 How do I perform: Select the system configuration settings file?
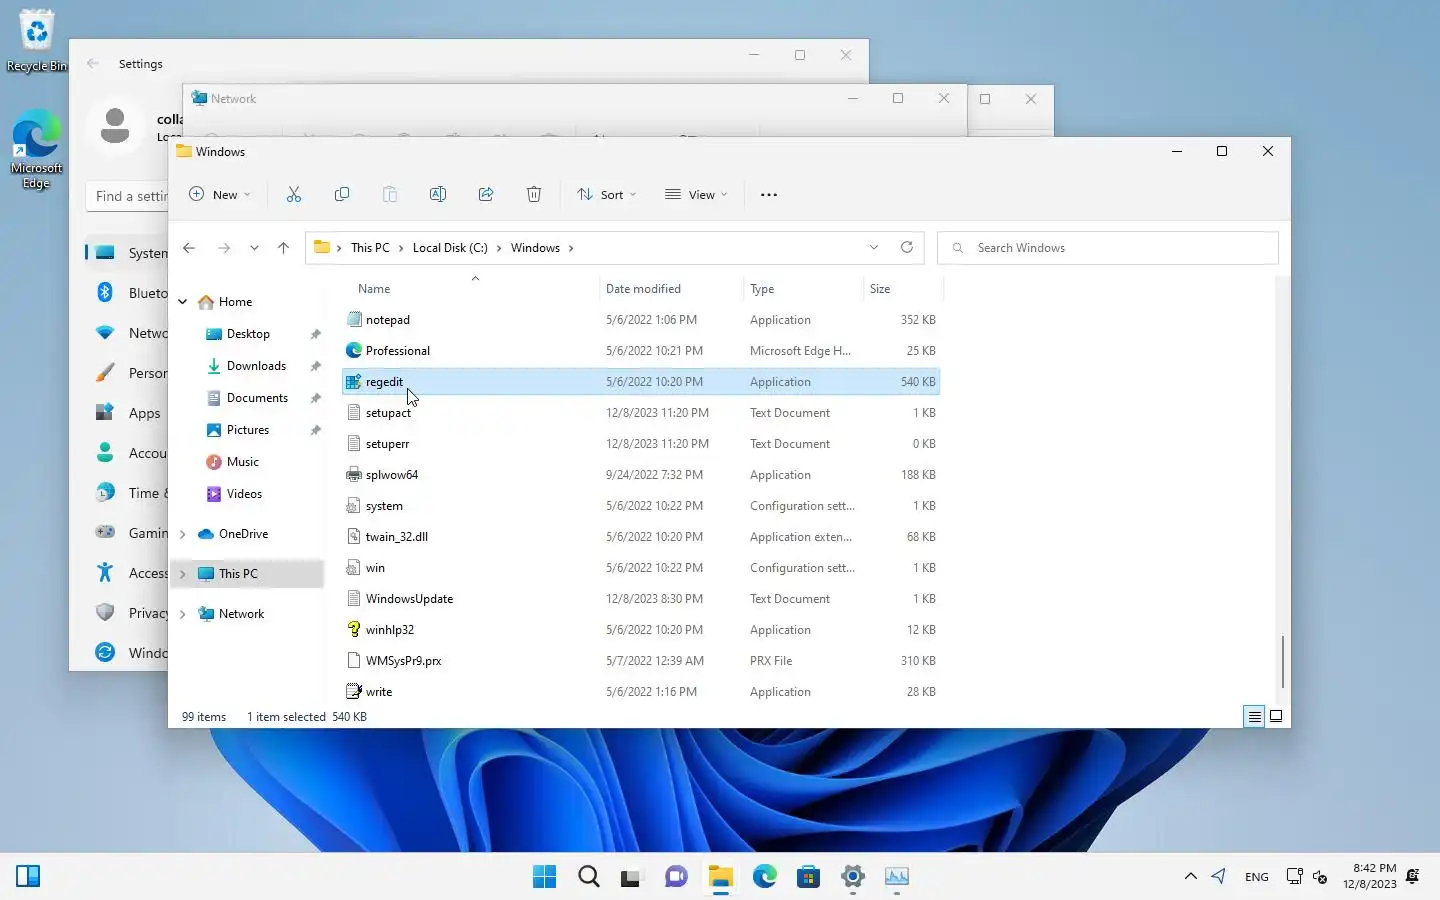641,506
